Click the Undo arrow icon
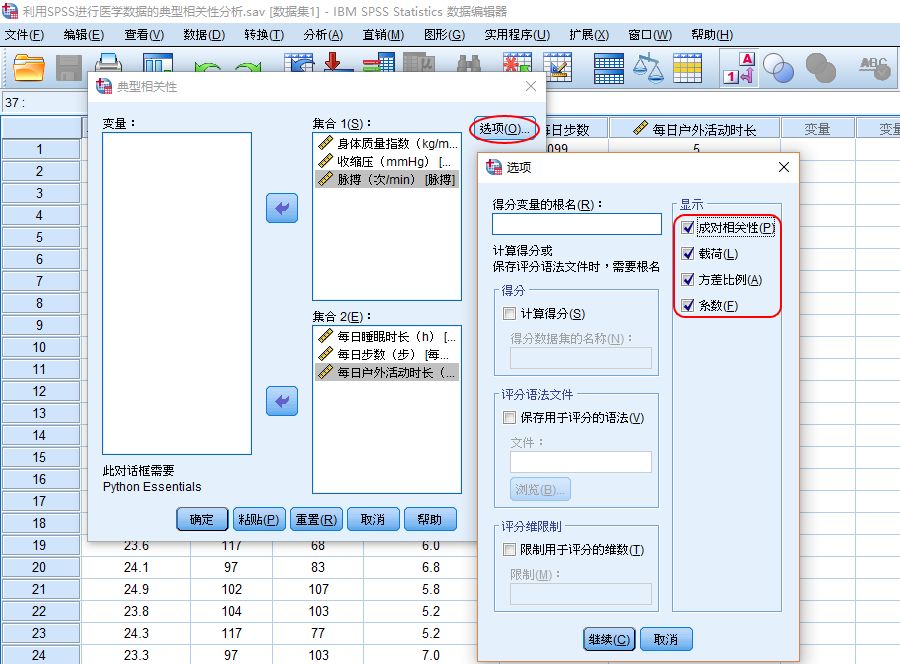The image size is (900, 664). [x=207, y=67]
